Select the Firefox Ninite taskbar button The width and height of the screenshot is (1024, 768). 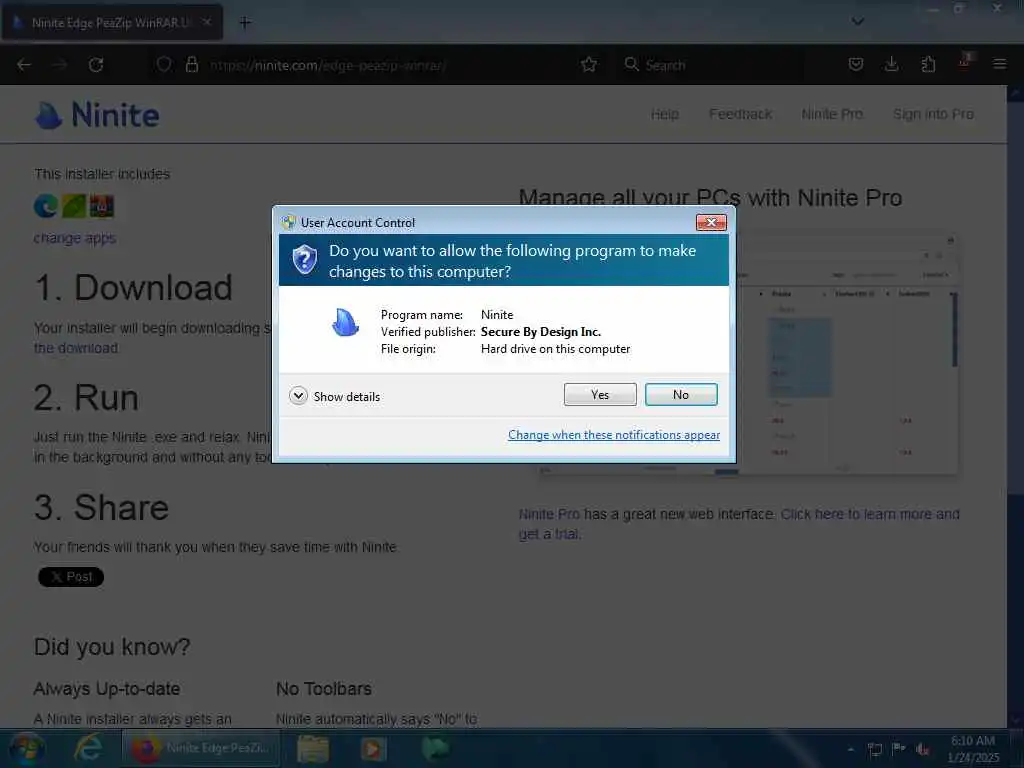coord(201,748)
